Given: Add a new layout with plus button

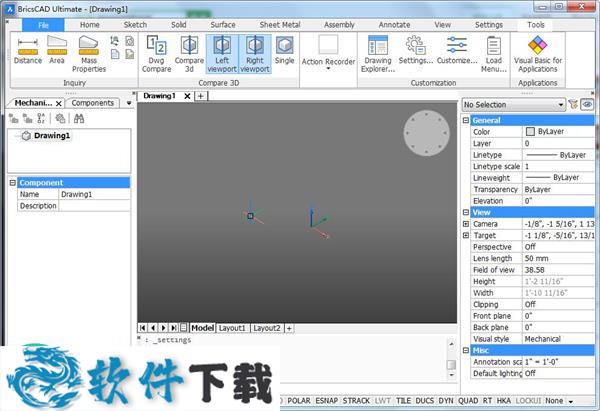Looking at the screenshot, I should [x=289, y=328].
